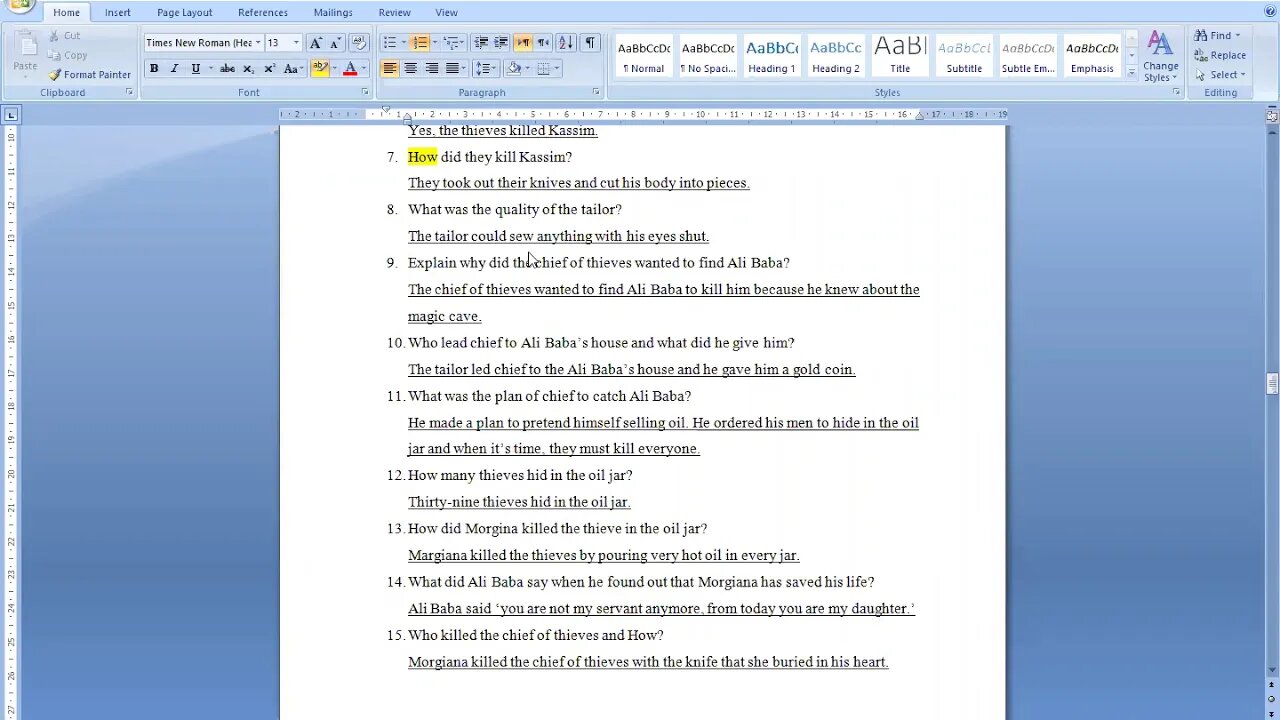The width and height of the screenshot is (1280, 720).
Task: Open the highlight color dropdown arrow
Action: pos(333,69)
